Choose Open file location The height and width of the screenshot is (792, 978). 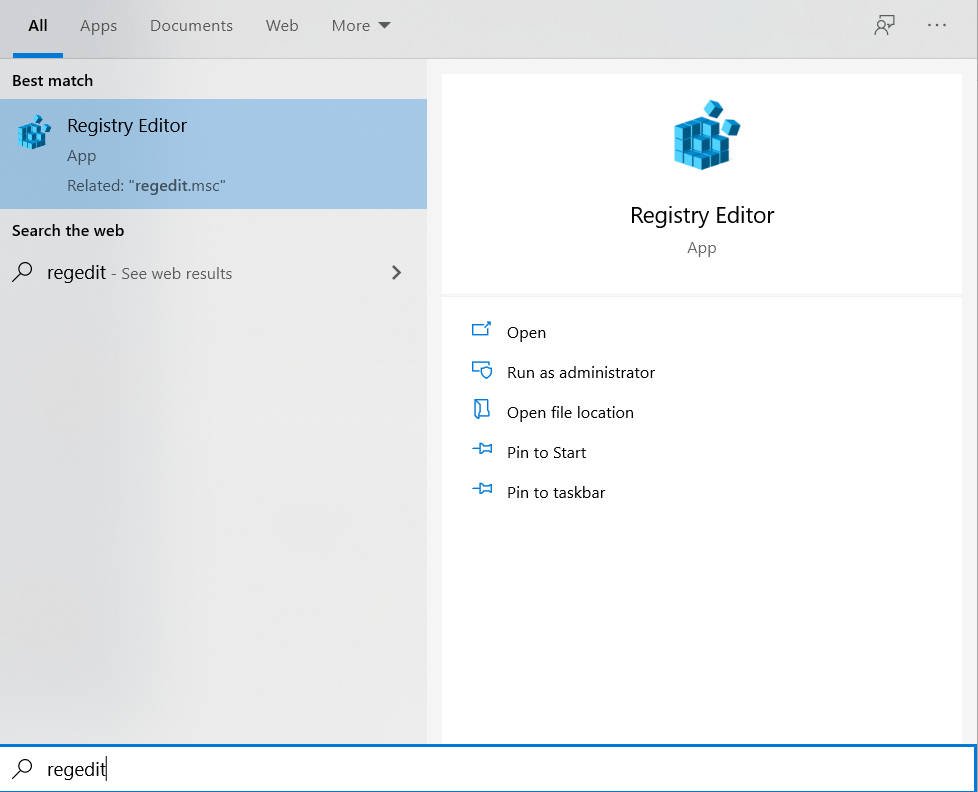pos(570,413)
